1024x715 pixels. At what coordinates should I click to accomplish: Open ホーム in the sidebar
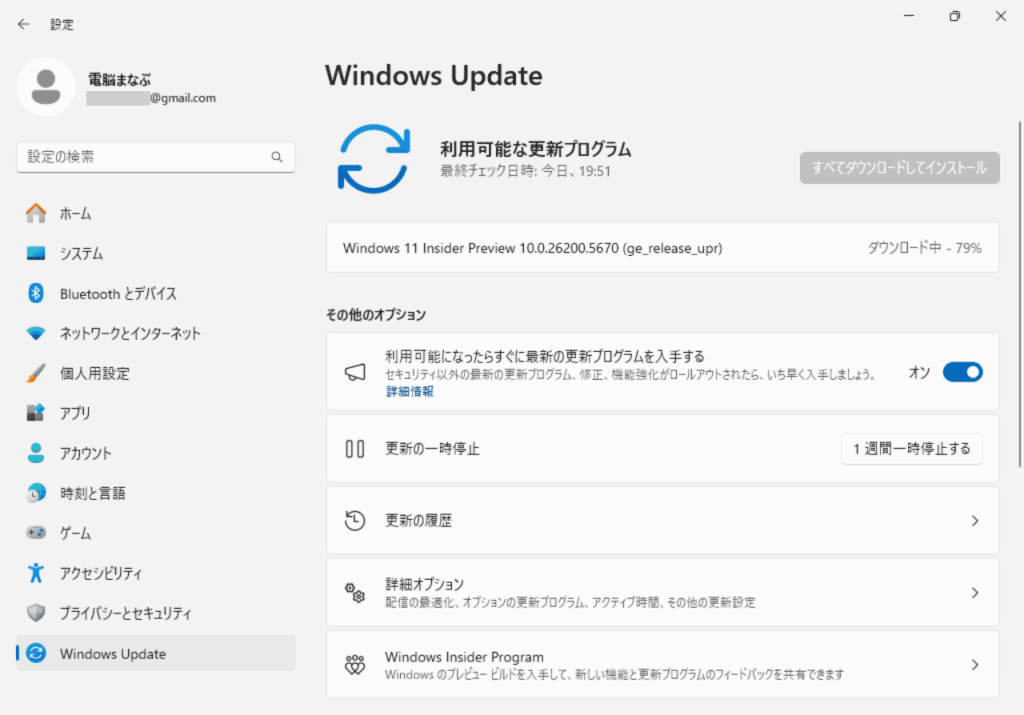click(x=156, y=214)
